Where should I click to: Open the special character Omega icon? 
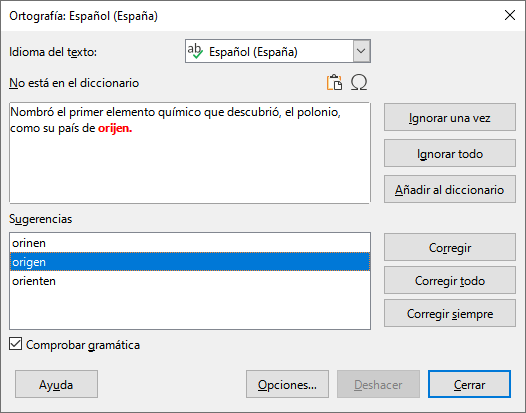point(359,83)
